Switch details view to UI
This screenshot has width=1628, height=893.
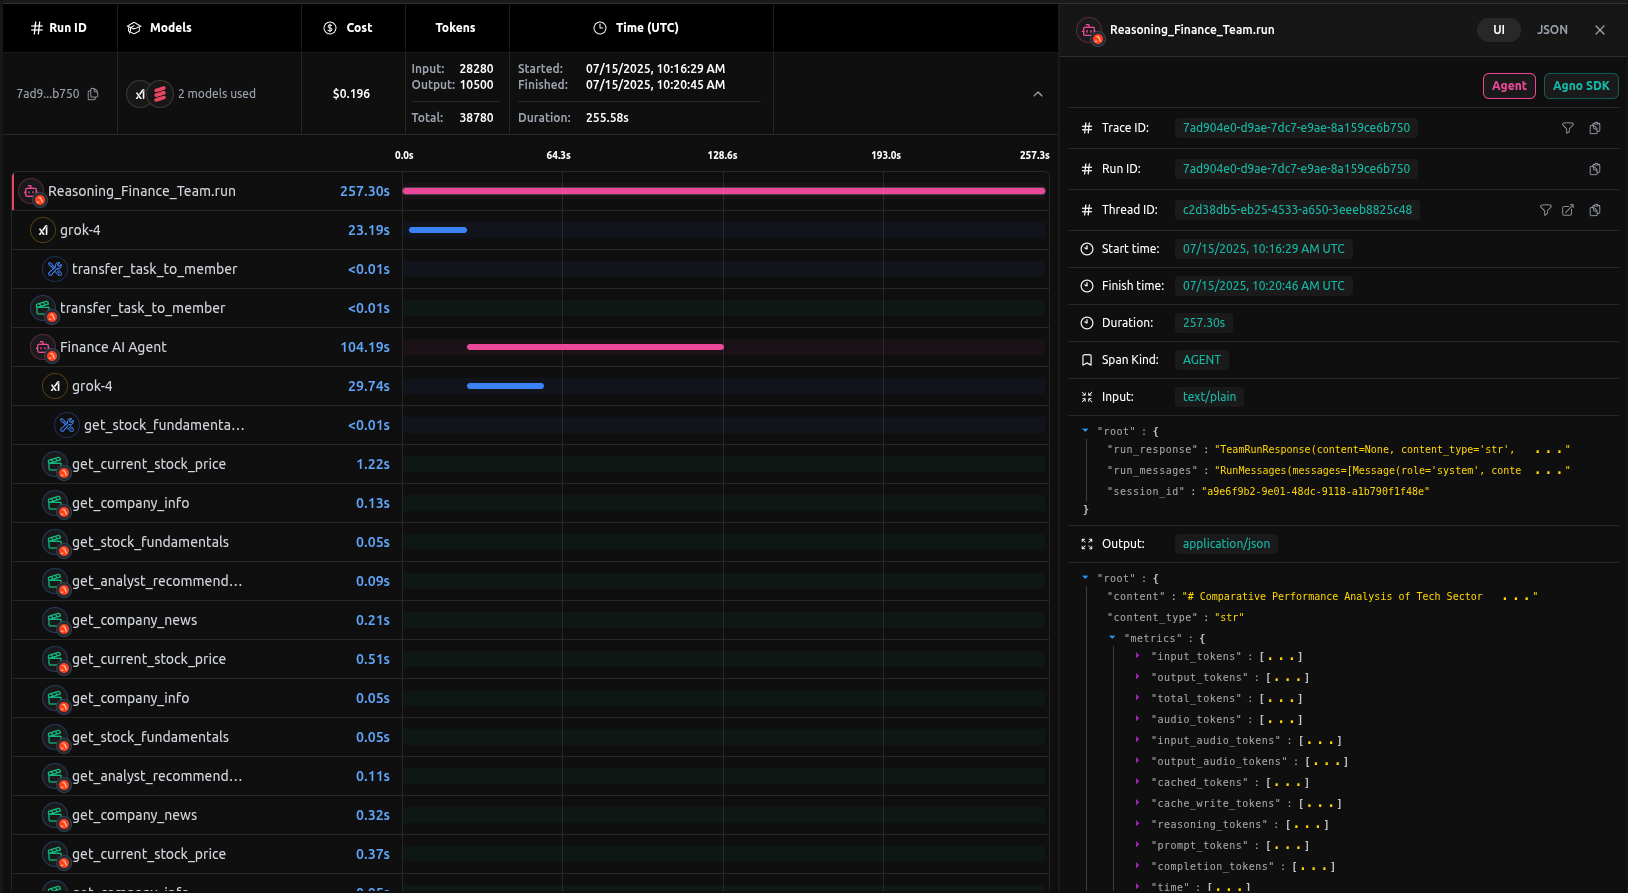(x=1498, y=30)
